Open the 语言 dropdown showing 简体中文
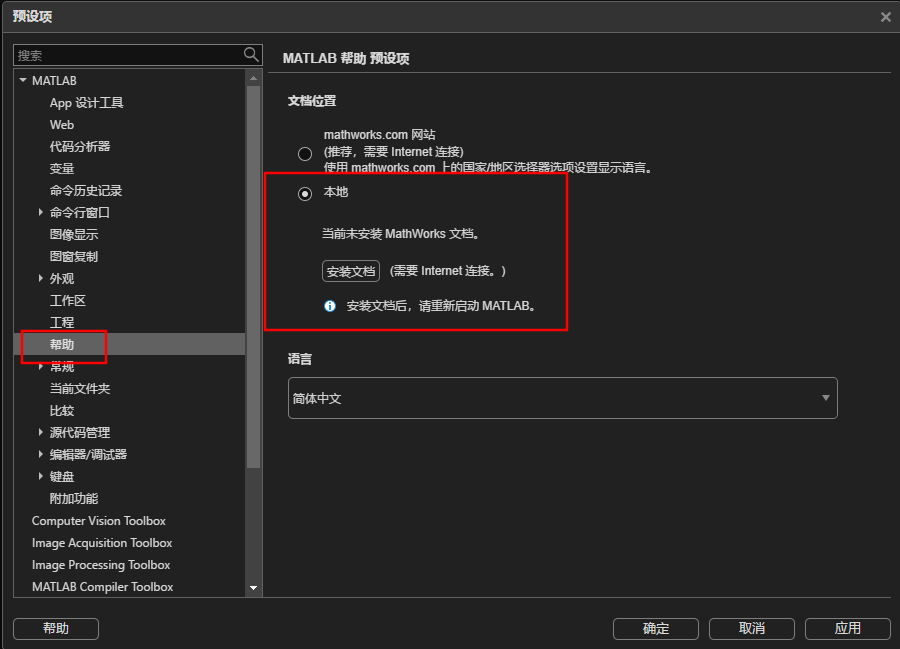The width and height of the screenshot is (900, 649). [562, 398]
